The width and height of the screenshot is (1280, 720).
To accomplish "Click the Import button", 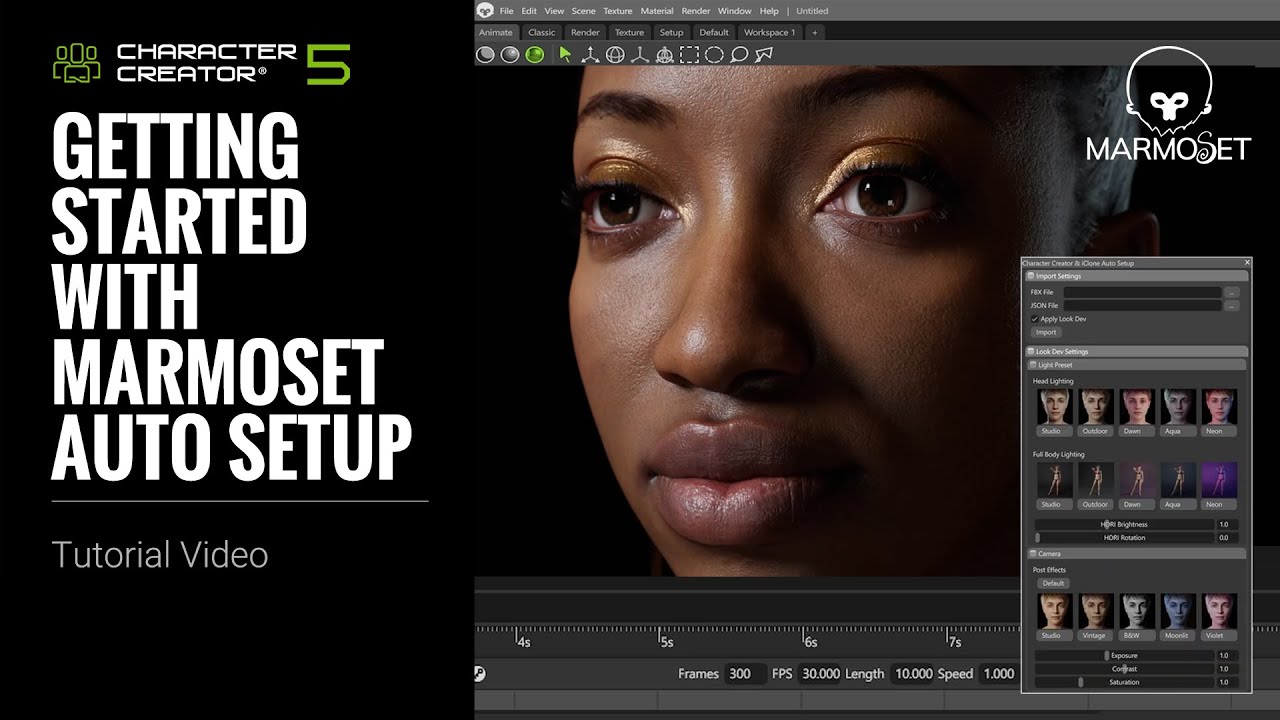I will (x=1046, y=332).
